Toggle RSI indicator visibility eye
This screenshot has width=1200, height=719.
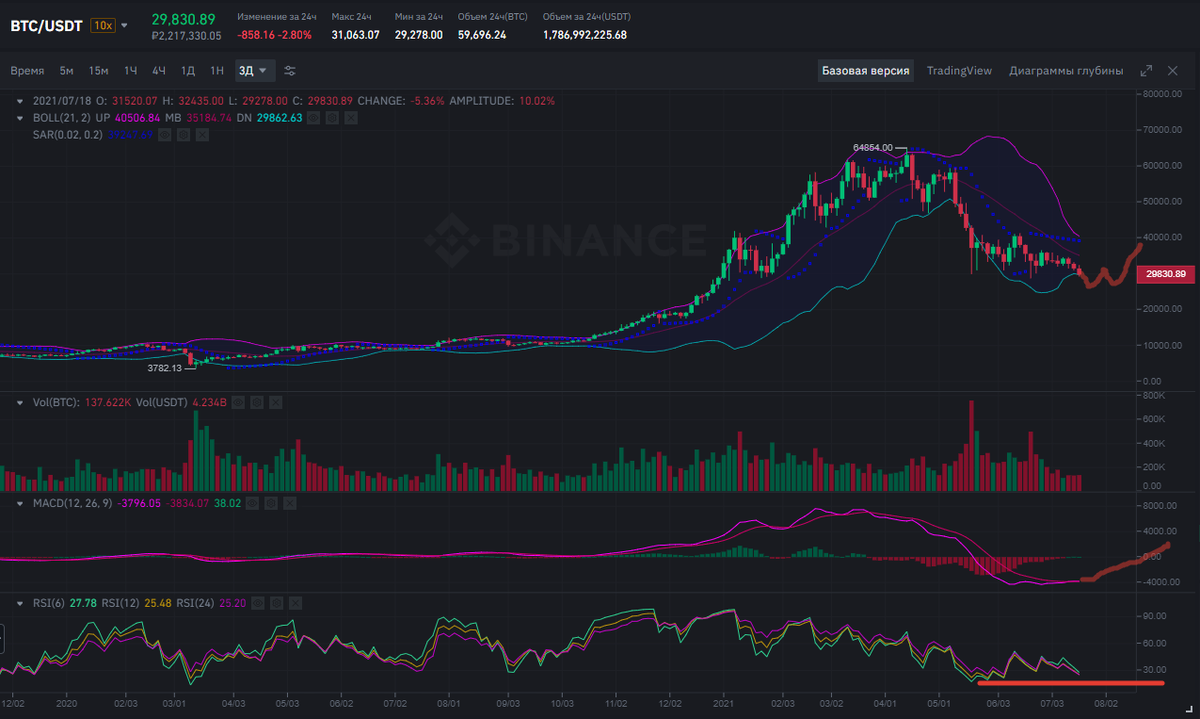point(257,603)
